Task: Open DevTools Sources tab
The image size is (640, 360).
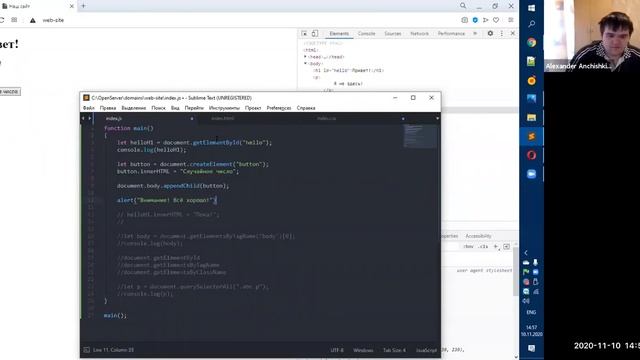Action: (393, 33)
